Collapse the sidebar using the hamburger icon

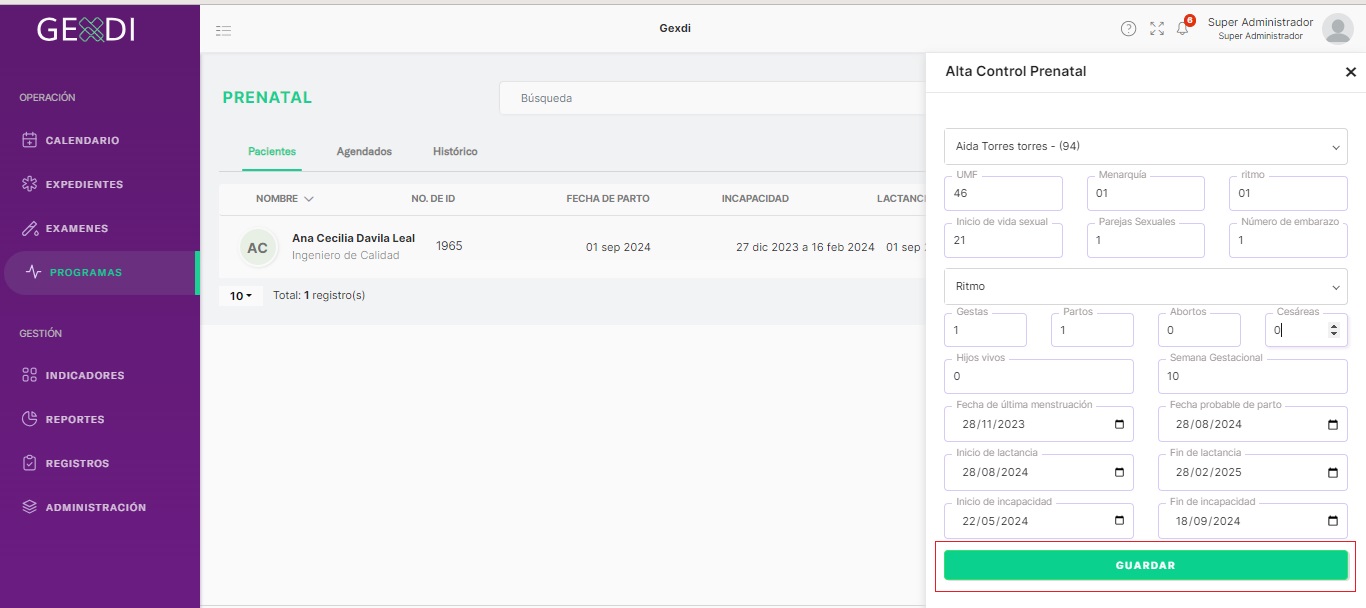[224, 30]
